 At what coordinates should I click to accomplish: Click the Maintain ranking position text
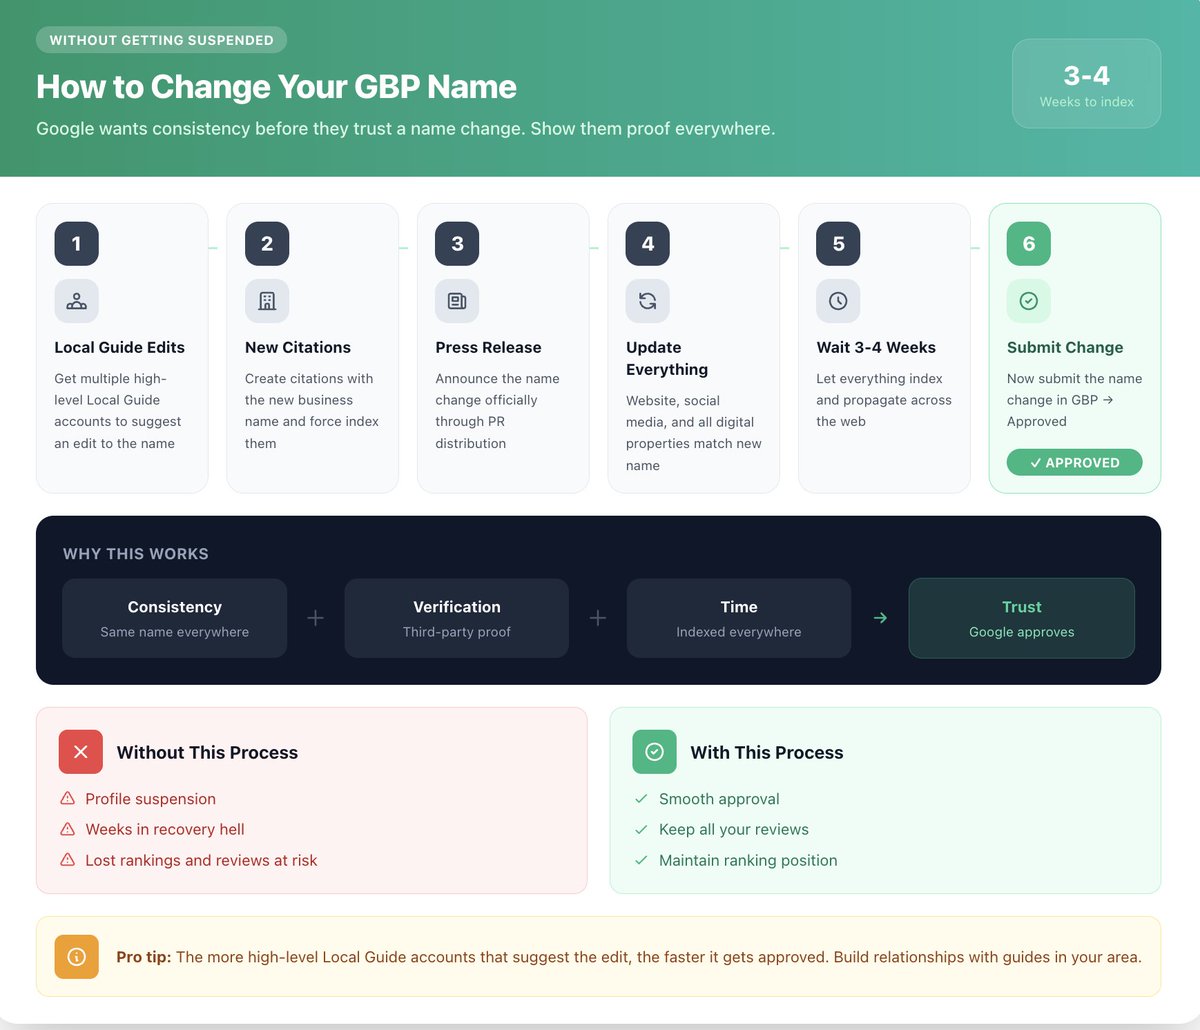click(748, 860)
